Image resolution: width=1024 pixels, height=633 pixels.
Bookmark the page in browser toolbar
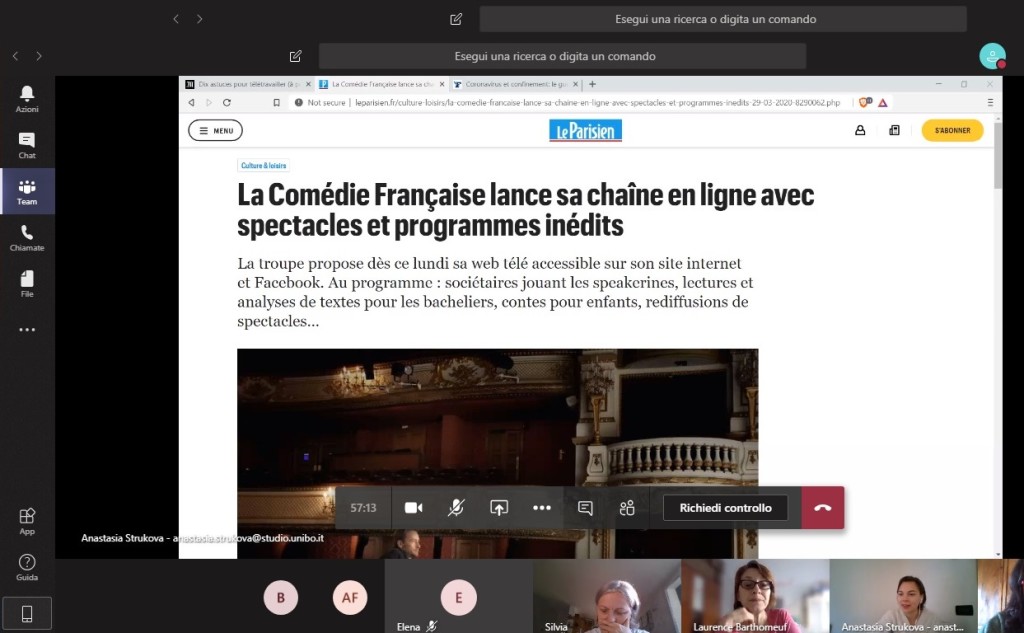(276, 103)
